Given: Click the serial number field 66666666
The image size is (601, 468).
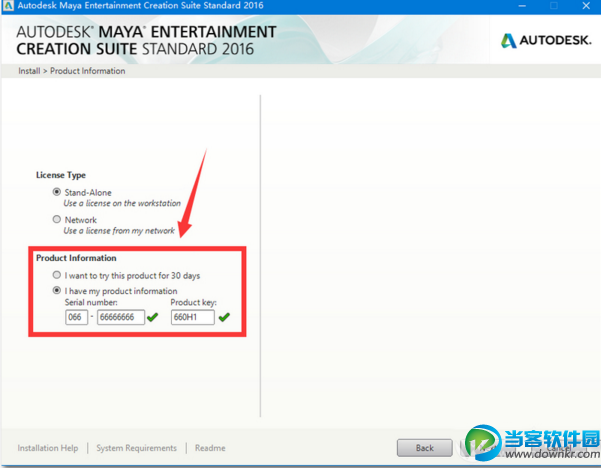Looking at the screenshot, I should (121, 317).
